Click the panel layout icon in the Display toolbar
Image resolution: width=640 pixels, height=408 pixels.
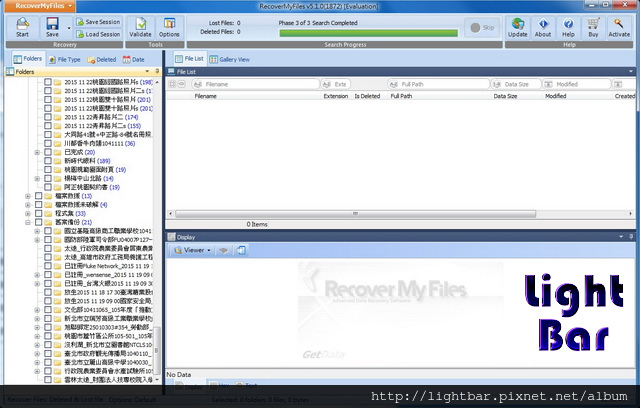(x=241, y=250)
